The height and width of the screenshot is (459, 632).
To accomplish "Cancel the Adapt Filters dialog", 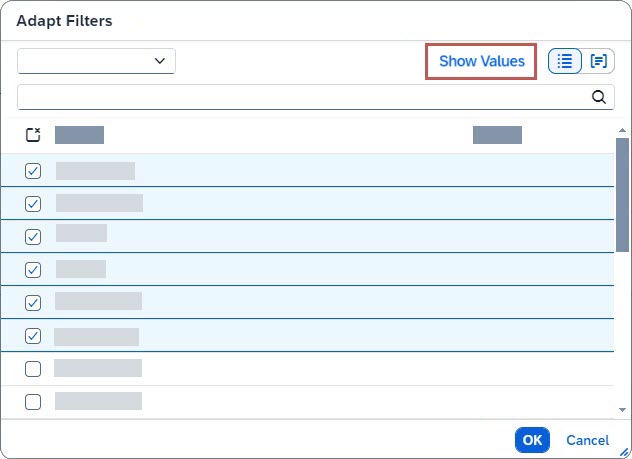I will tap(587, 440).
